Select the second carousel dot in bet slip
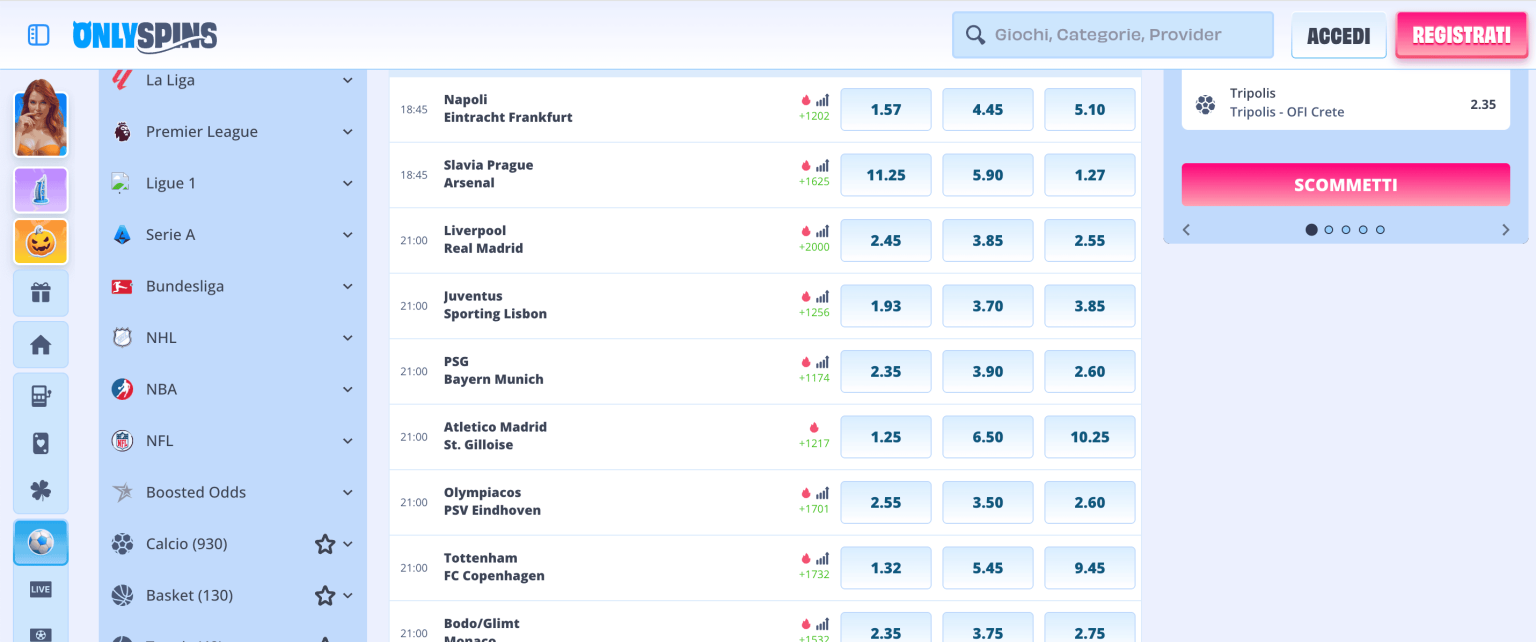Viewport: 1536px width, 642px height. 1329,230
